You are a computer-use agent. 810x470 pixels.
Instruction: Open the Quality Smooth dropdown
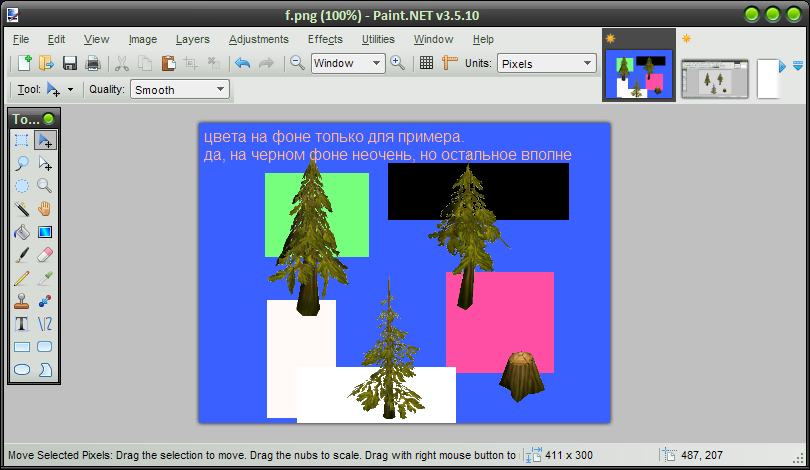[x=179, y=90]
